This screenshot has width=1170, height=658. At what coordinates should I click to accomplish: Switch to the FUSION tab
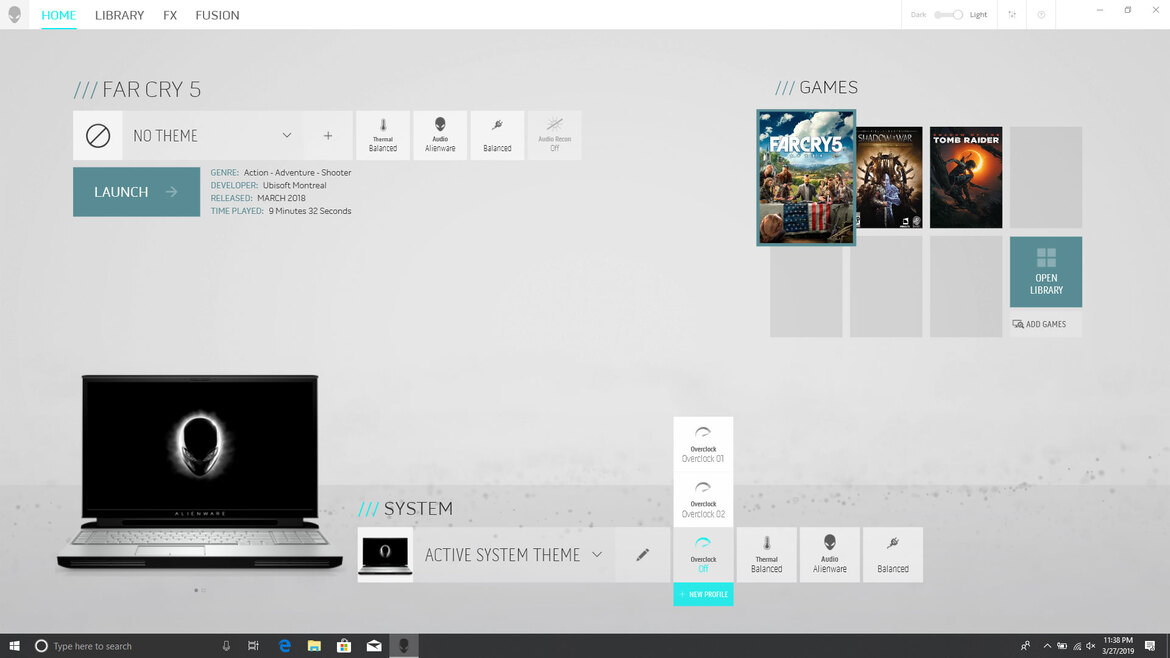[217, 15]
